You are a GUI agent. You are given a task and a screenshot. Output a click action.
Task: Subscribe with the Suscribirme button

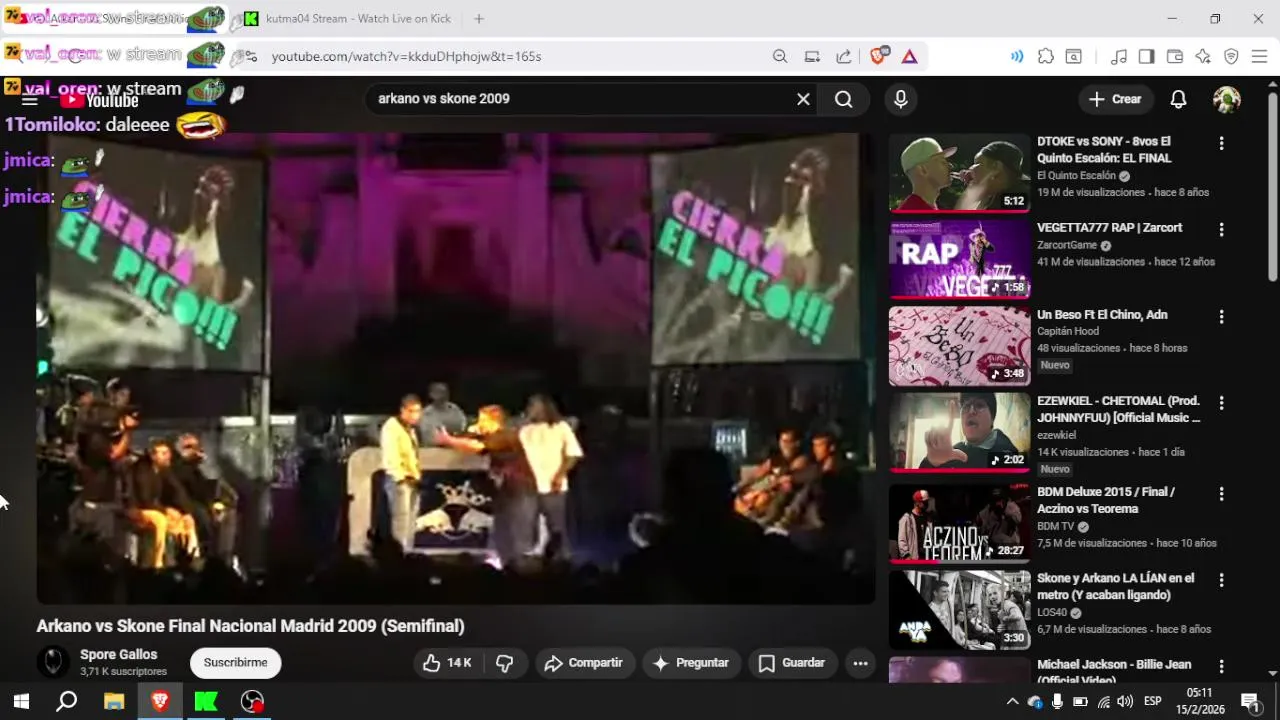236,663
